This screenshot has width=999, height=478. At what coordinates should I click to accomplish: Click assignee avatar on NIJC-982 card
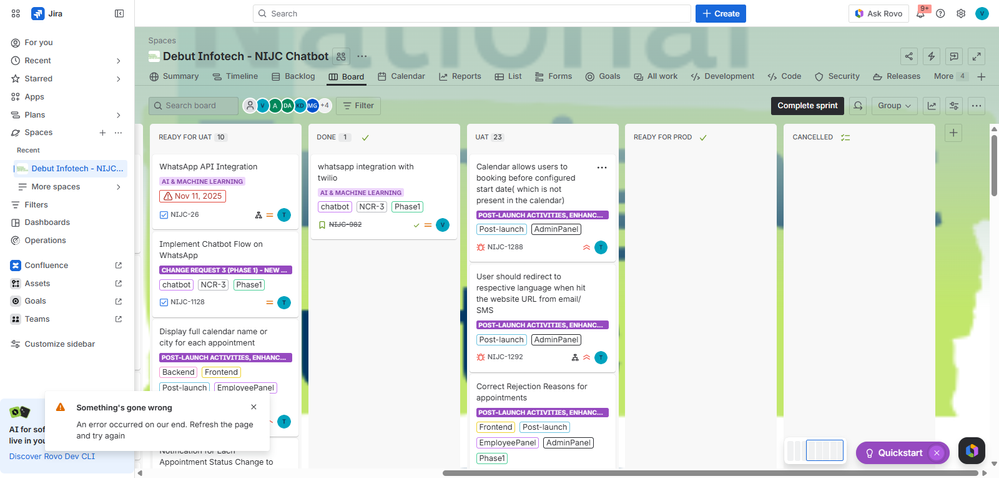(x=442, y=224)
